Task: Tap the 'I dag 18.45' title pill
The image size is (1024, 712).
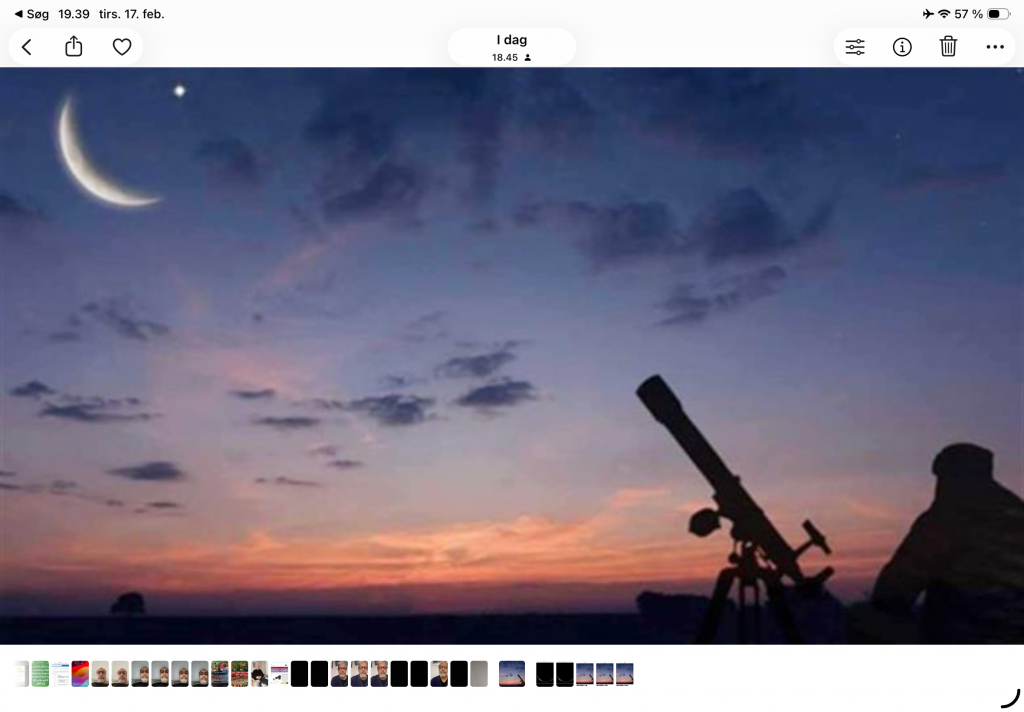Action: (511, 47)
